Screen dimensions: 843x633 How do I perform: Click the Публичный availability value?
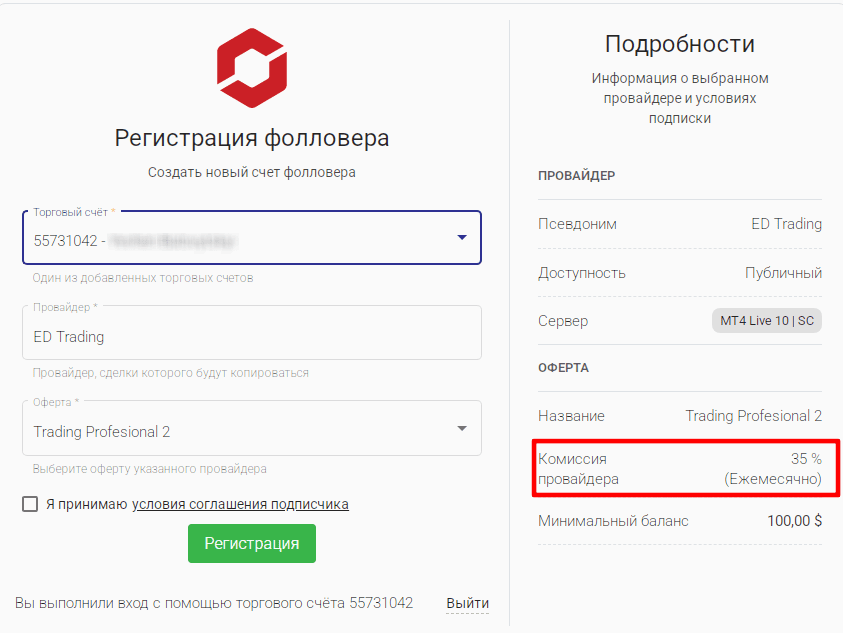pos(783,273)
